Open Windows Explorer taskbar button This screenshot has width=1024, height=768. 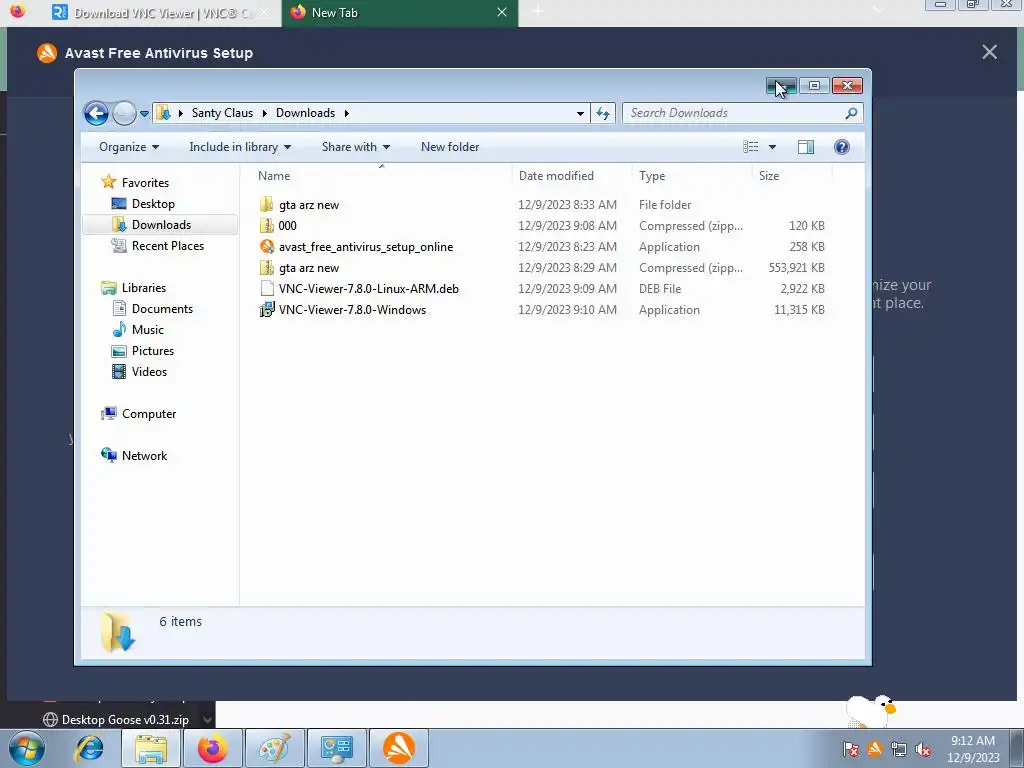coord(152,748)
